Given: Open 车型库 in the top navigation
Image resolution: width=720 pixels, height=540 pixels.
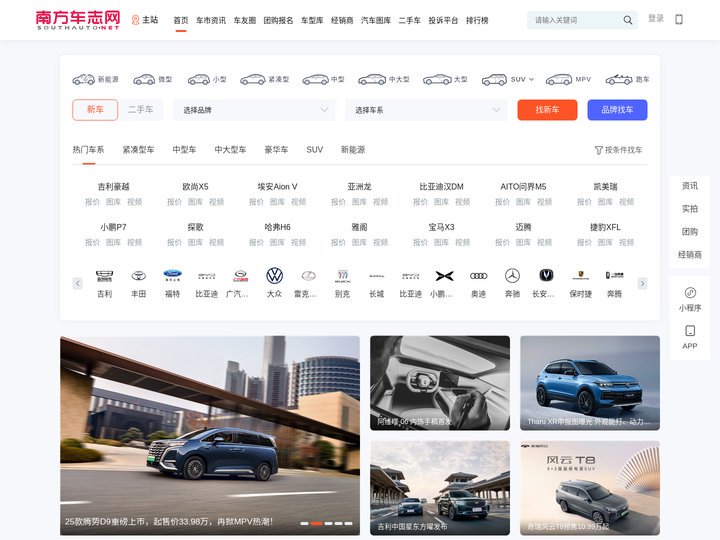Looking at the screenshot, I should (x=312, y=20).
